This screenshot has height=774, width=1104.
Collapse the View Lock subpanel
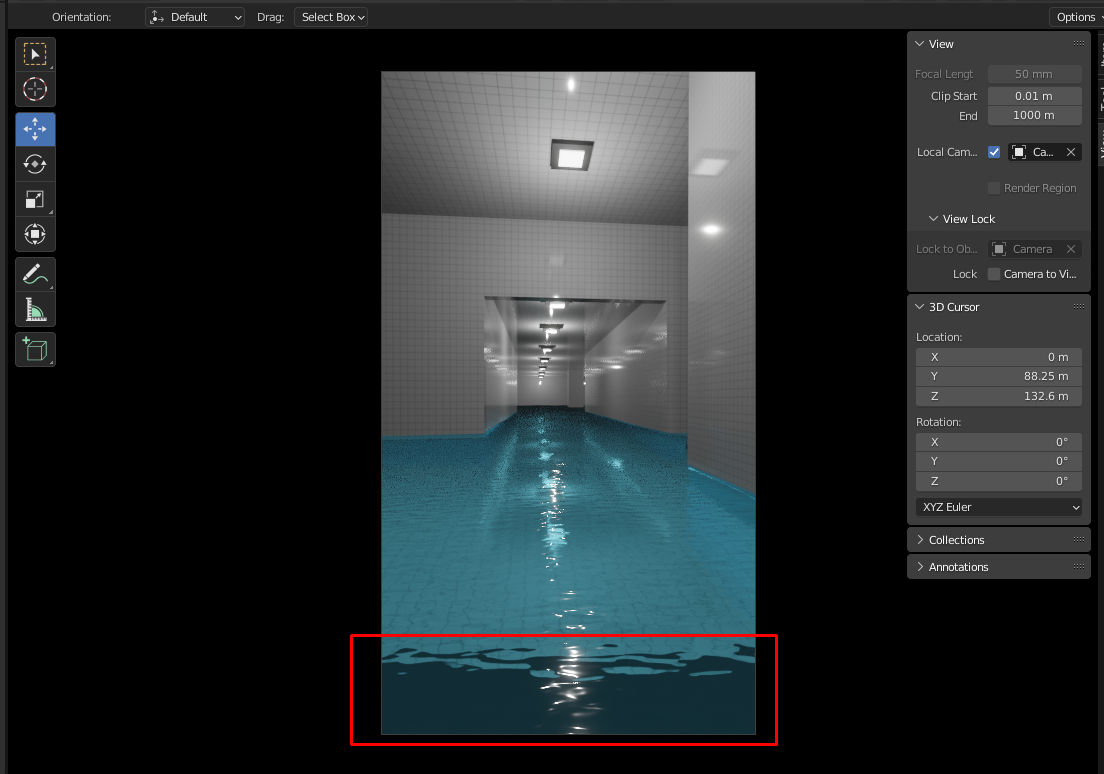point(934,219)
